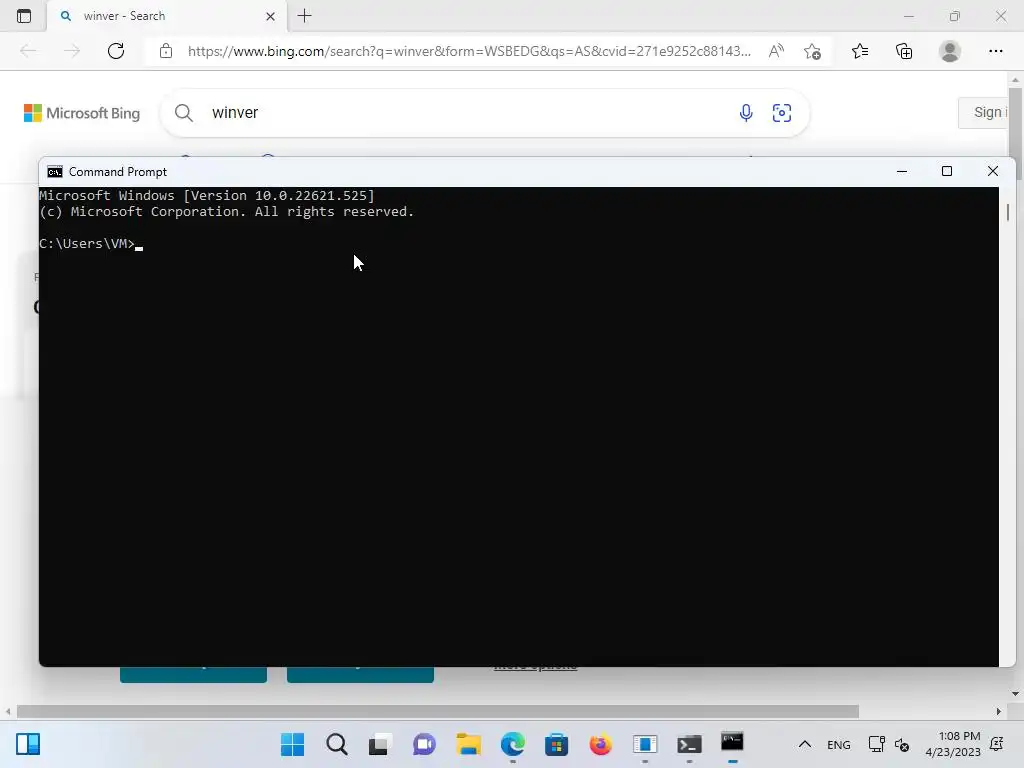This screenshot has width=1024, height=768.
Task: Click the Command Prompt vertical scrollbar thumb
Action: tap(1008, 212)
